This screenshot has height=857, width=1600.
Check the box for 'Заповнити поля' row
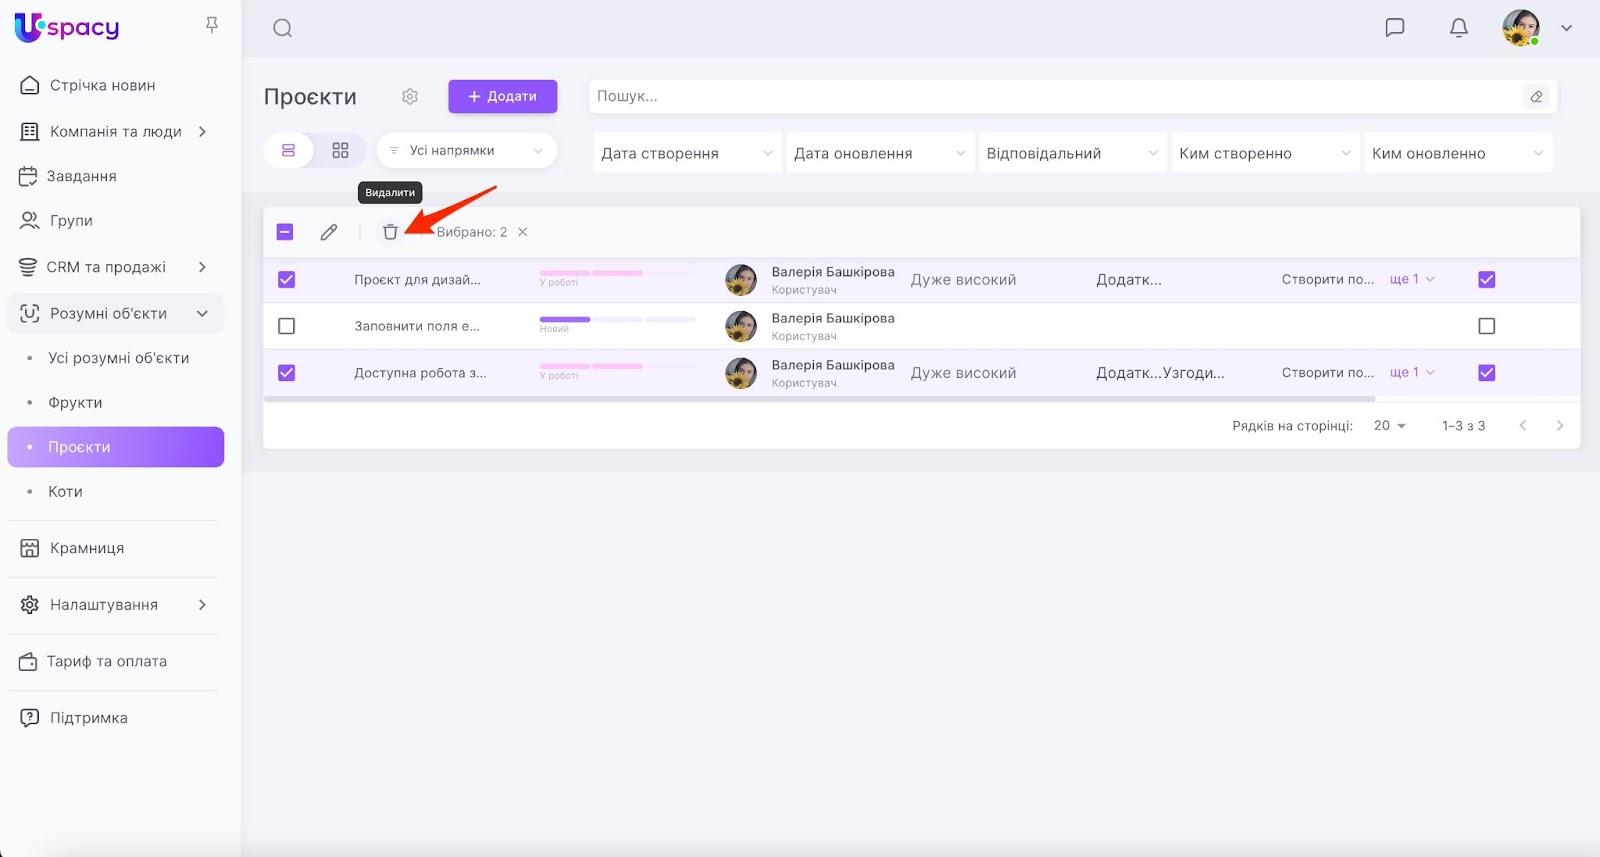[287, 326]
